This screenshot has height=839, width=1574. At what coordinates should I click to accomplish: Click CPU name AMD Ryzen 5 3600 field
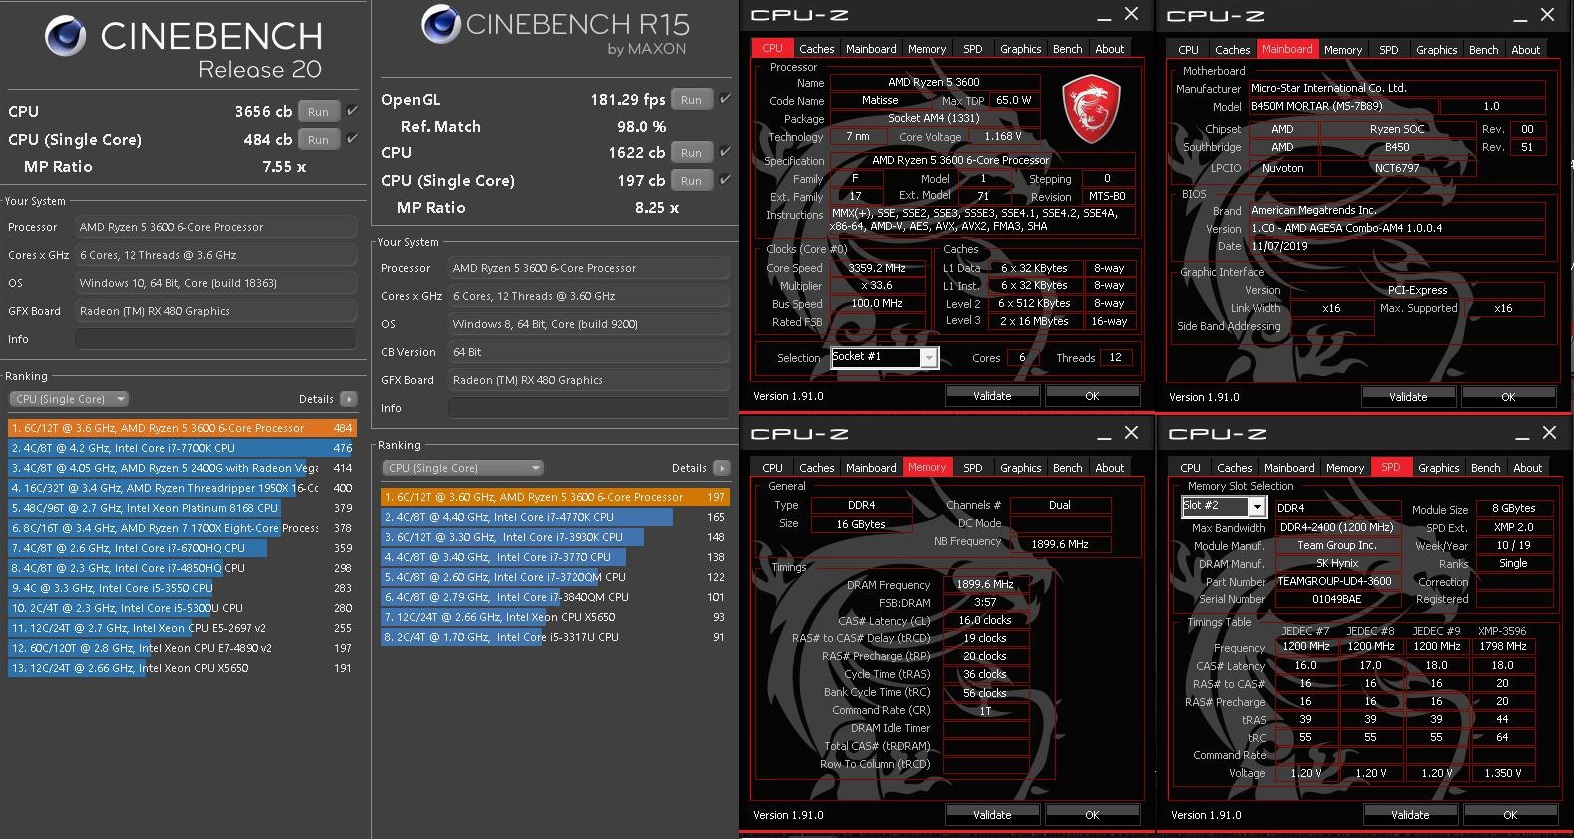click(934, 82)
